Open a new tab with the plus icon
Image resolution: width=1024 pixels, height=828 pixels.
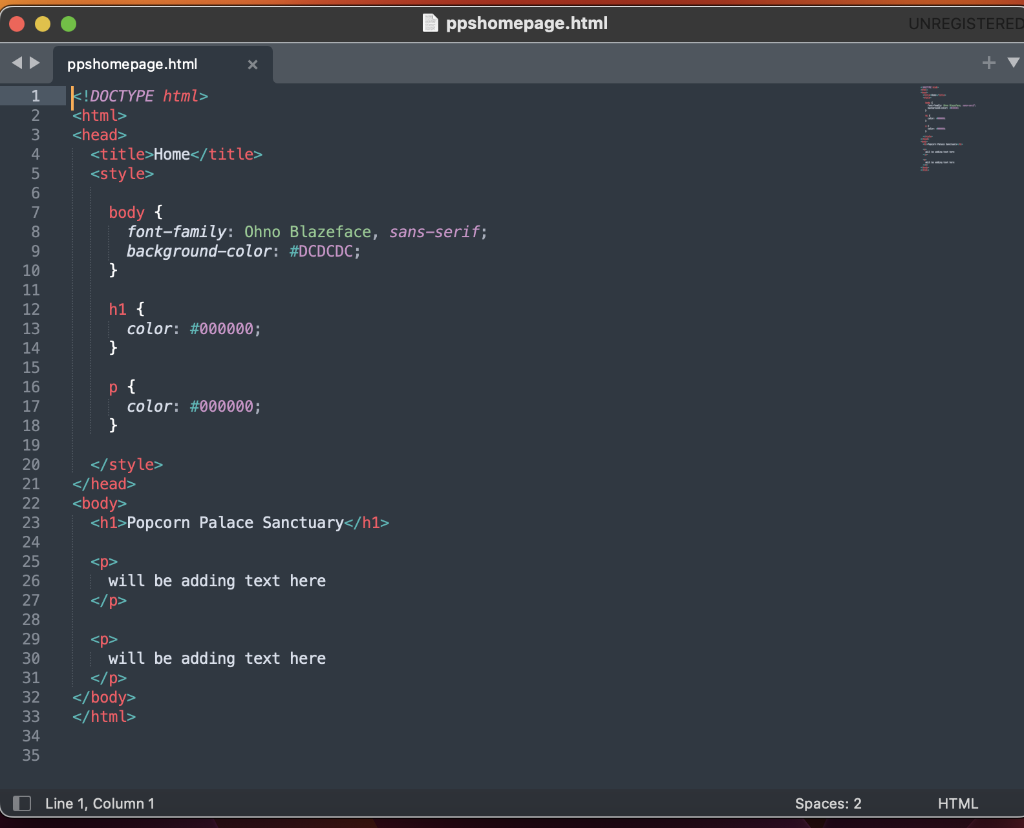pyautogui.click(x=988, y=62)
